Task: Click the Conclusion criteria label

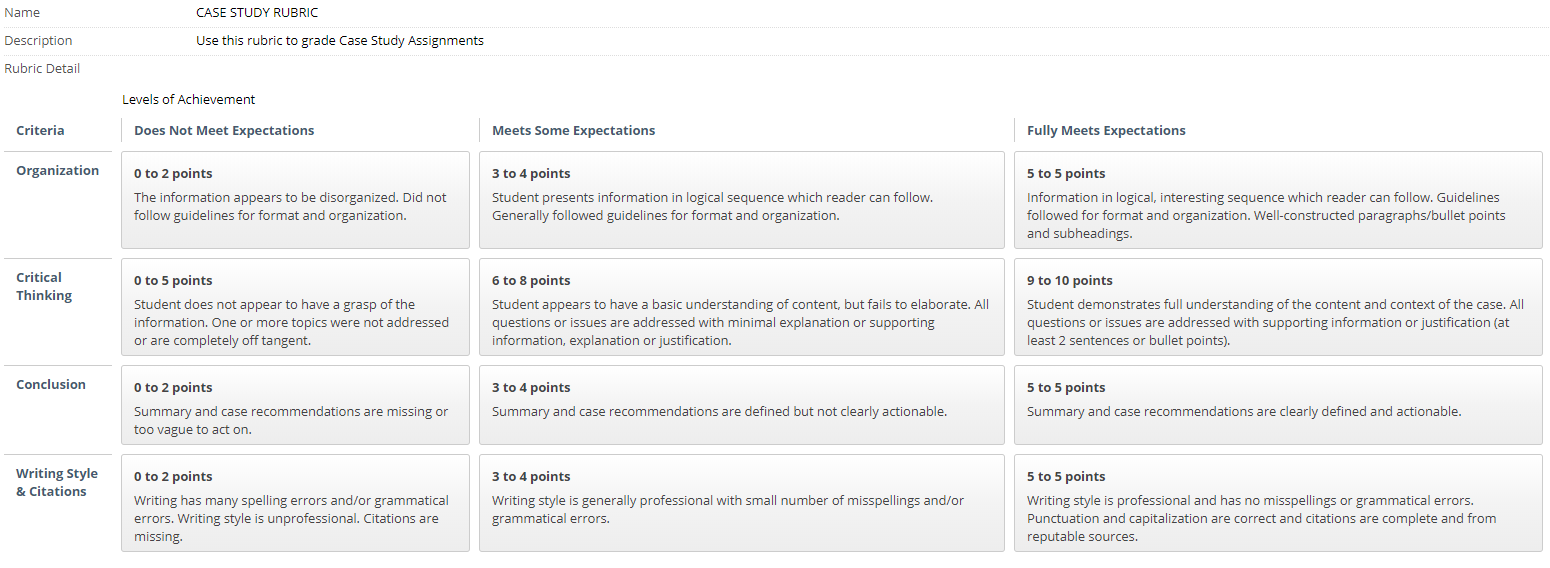Action: 51,385
